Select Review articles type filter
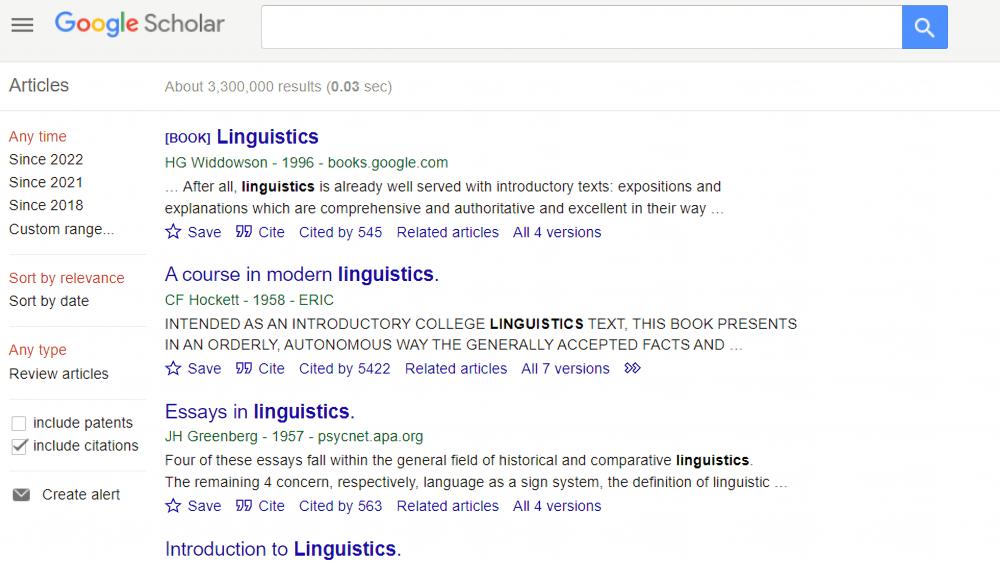The width and height of the screenshot is (1000, 562). (x=59, y=374)
